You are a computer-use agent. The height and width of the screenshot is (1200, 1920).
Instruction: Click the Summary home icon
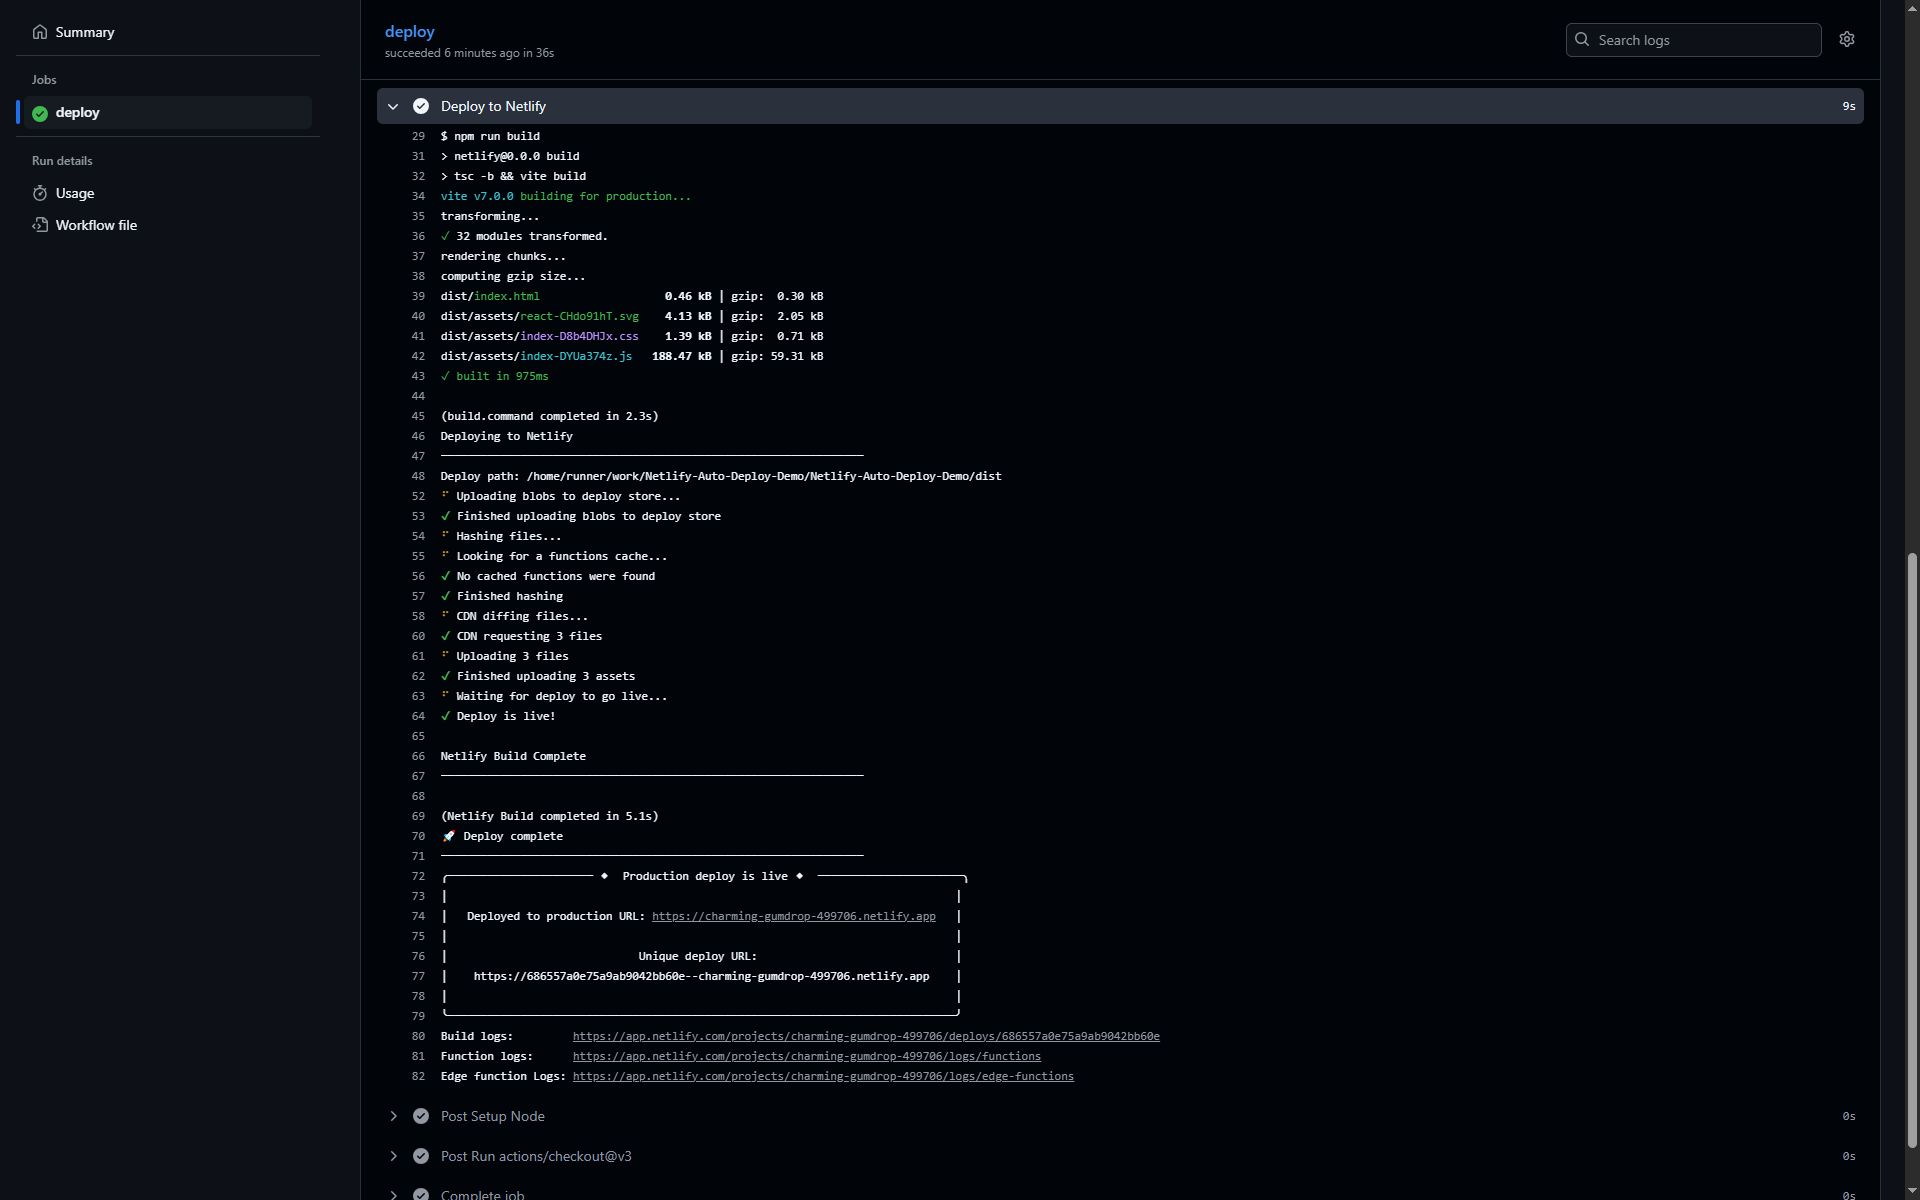[x=40, y=32]
